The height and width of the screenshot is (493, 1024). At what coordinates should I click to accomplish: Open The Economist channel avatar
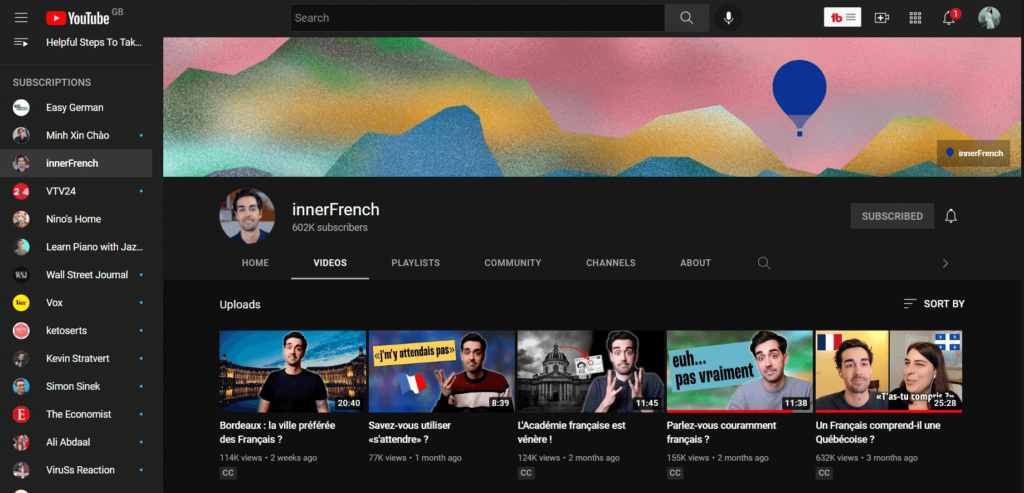[21, 414]
